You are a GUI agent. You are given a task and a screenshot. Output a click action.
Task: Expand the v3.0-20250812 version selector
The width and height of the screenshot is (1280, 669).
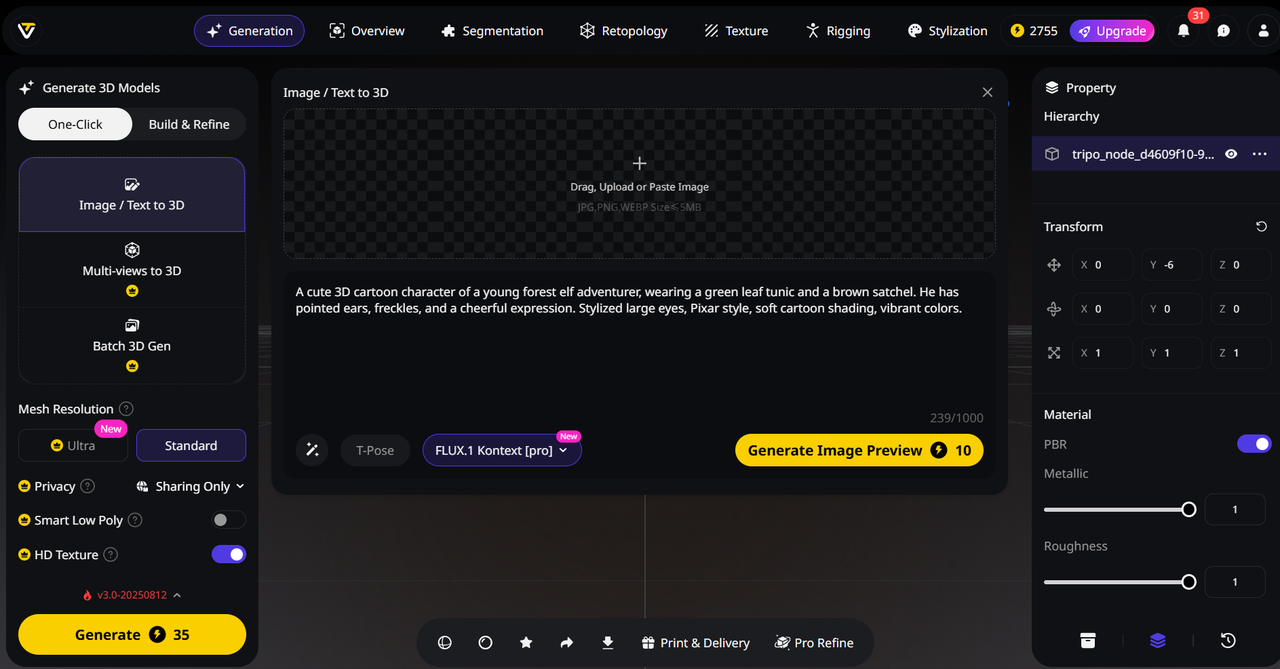pos(132,595)
